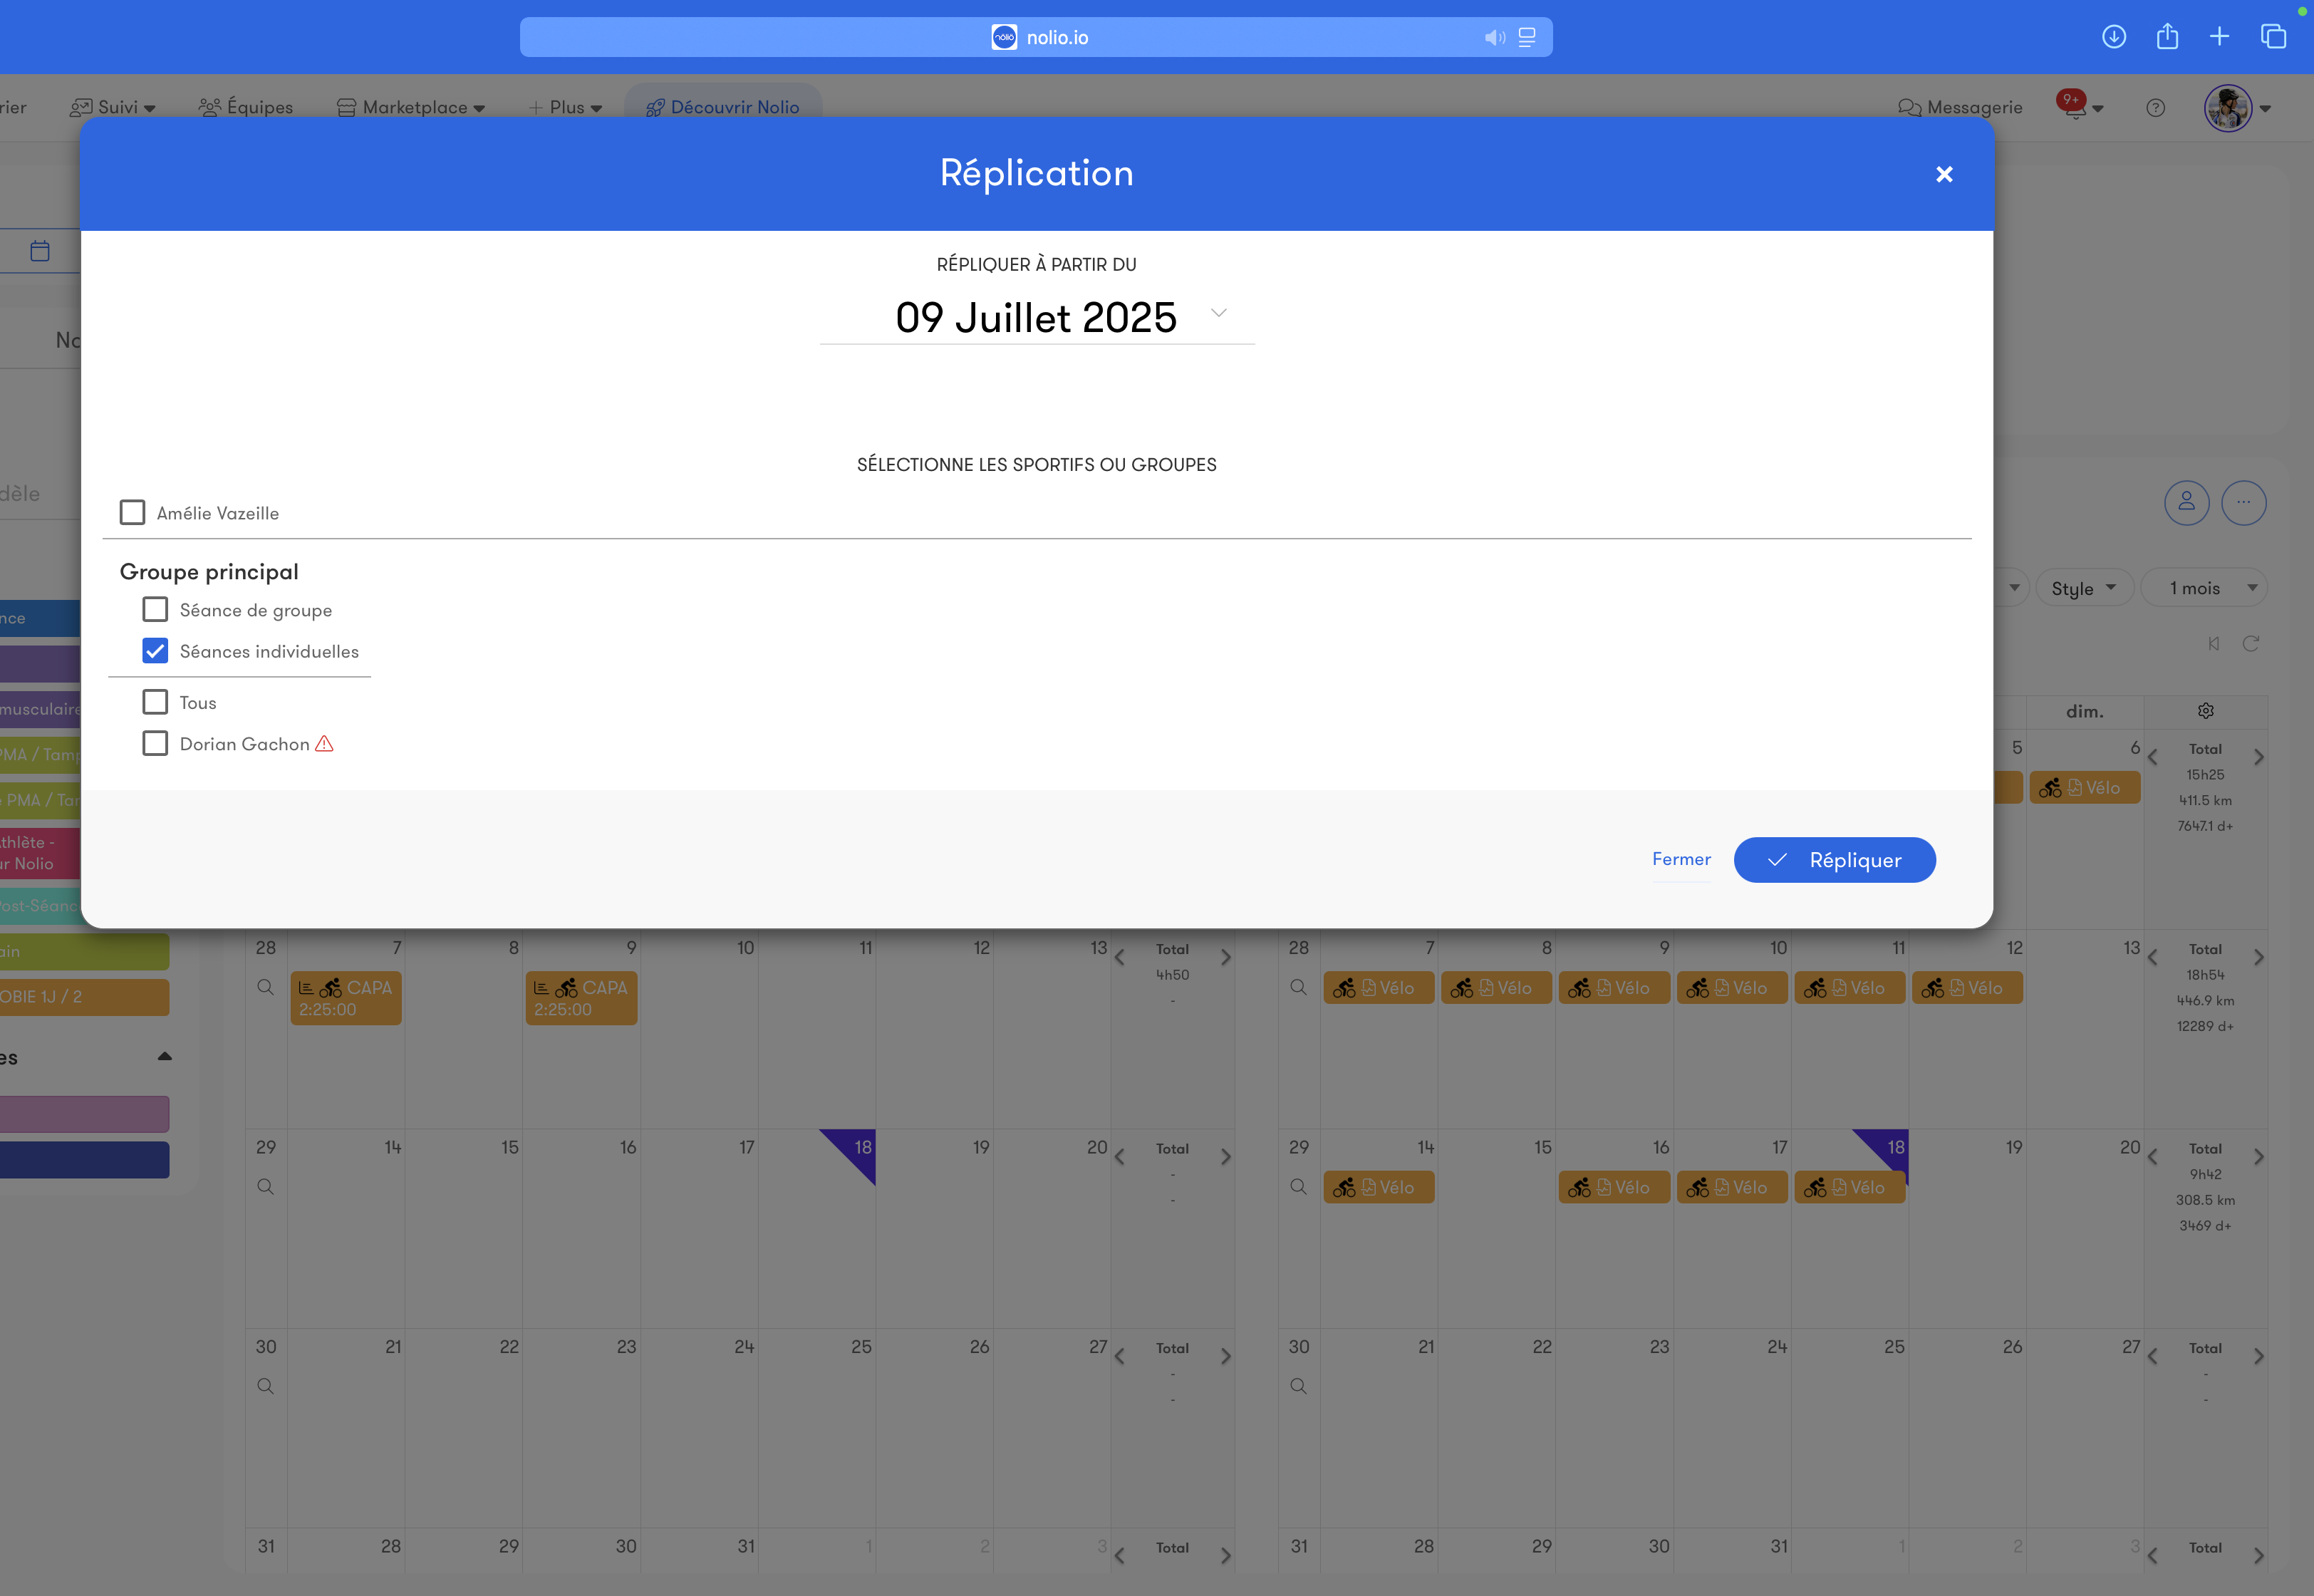
Task: Click the Fermer link
Action: point(1681,859)
